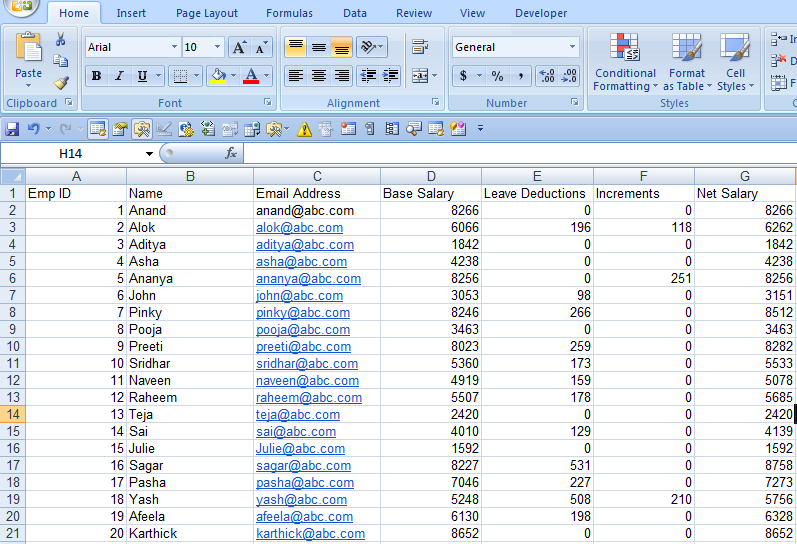The height and width of the screenshot is (544, 797).
Task: Click the Conditional Formatting icon
Action: [x=625, y=49]
